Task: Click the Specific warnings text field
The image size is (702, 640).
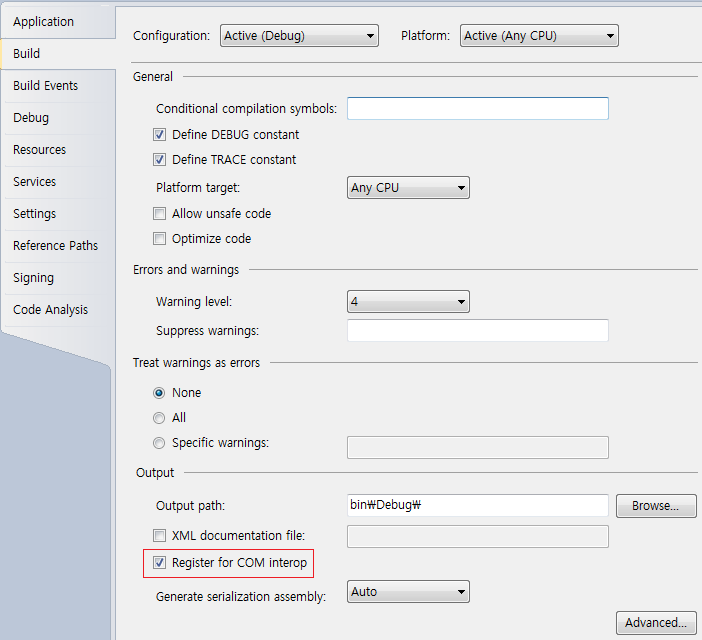Action: 478,448
